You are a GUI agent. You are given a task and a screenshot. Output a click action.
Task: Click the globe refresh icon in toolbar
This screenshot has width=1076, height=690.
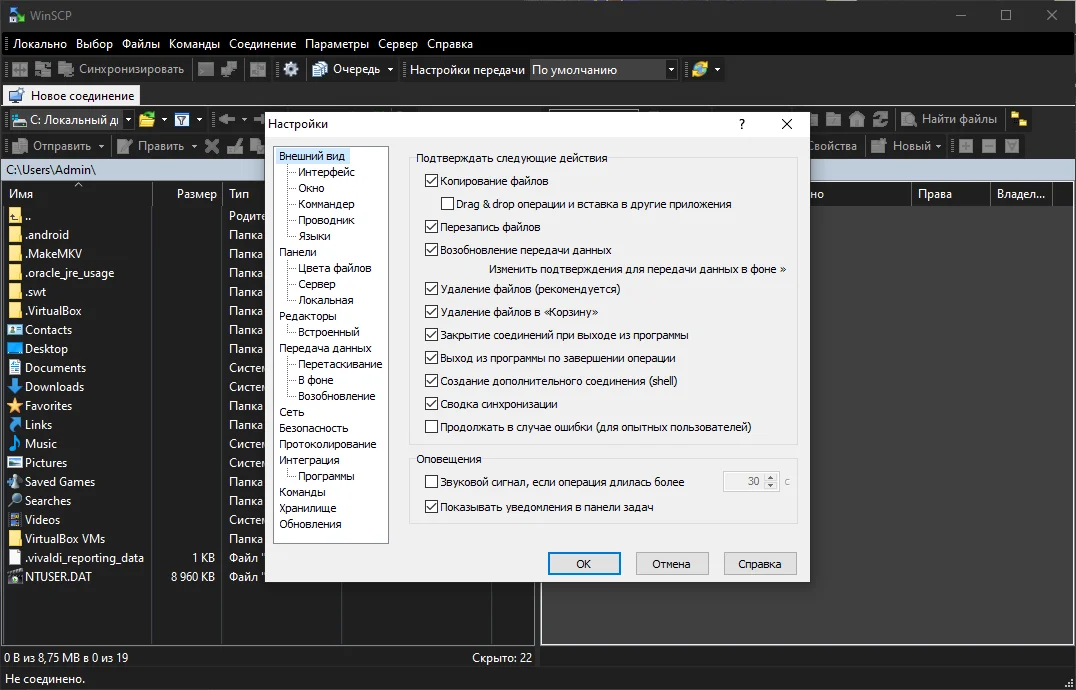(x=699, y=69)
